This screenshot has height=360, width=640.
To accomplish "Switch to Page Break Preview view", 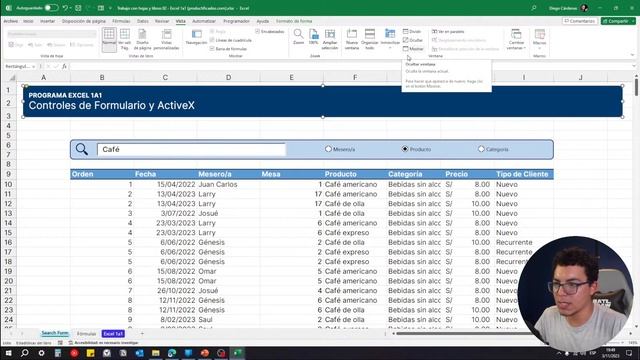I will (125, 39).
